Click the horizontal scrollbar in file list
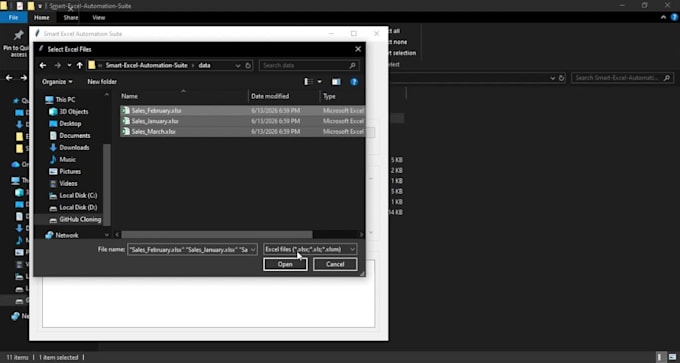 [x=216, y=235]
